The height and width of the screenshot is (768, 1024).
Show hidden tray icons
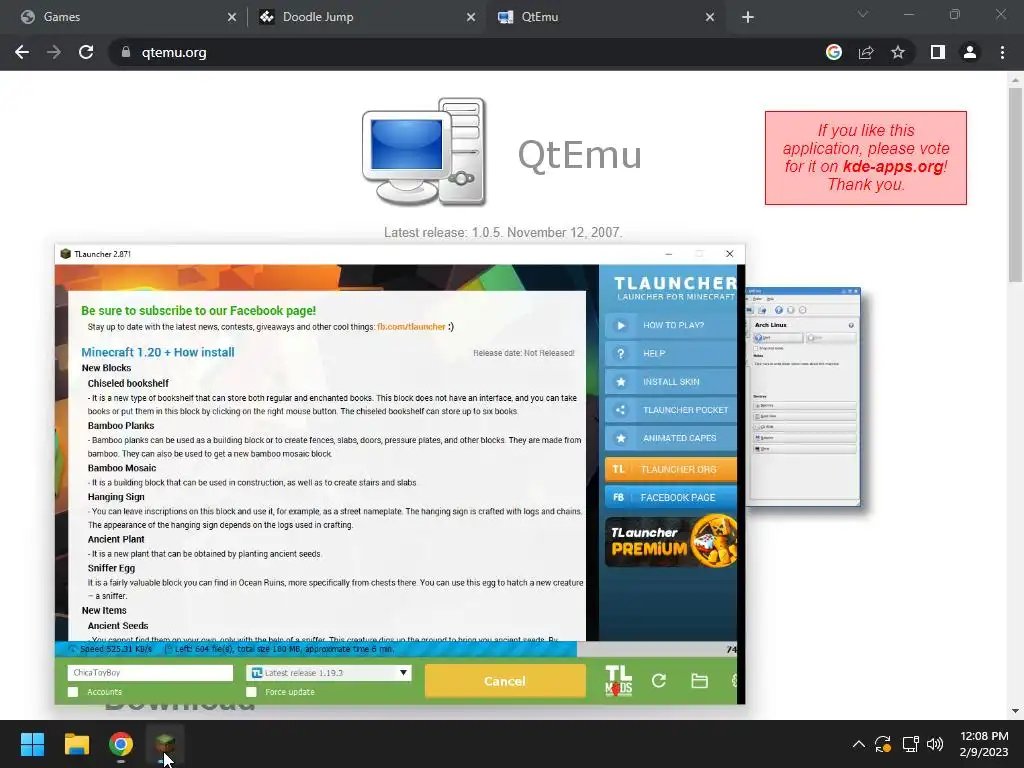click(859, 744)
